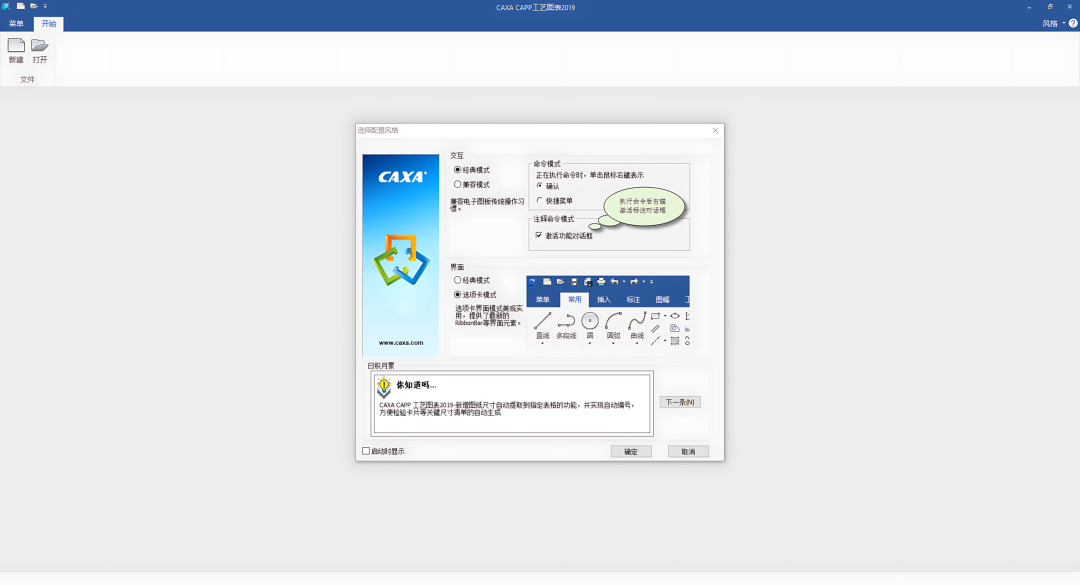The width and height of the screenshot is (1080, 585).
Task: Choose the 确认 radio under 命令模式
Action: tap(548, 186)
